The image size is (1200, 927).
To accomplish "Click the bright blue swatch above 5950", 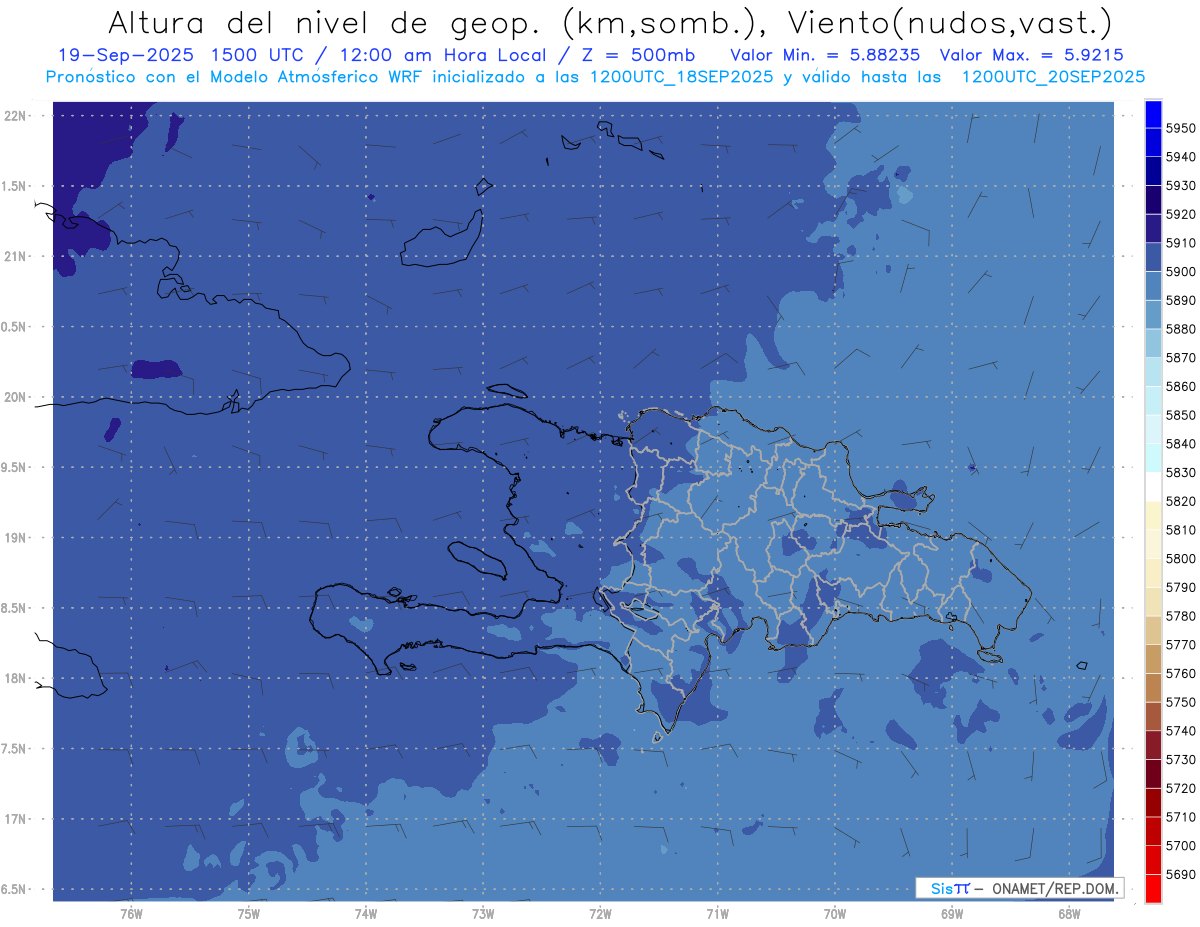I will [1153, 114].
